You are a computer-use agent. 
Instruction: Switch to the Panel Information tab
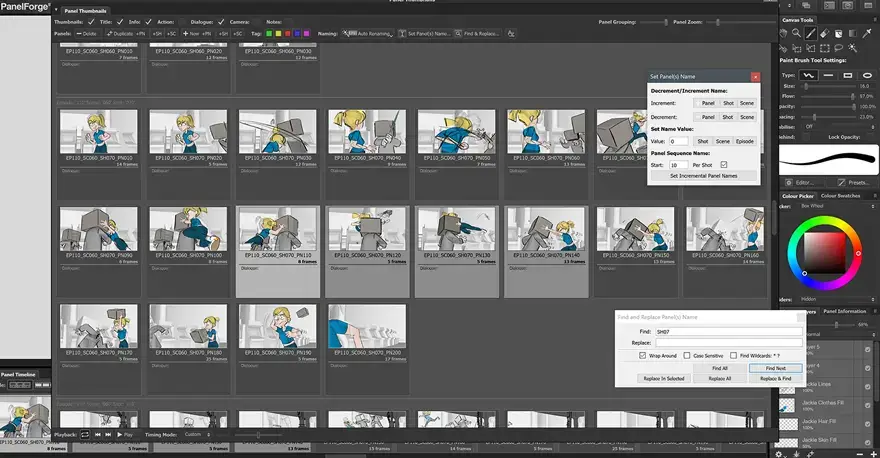845,311
